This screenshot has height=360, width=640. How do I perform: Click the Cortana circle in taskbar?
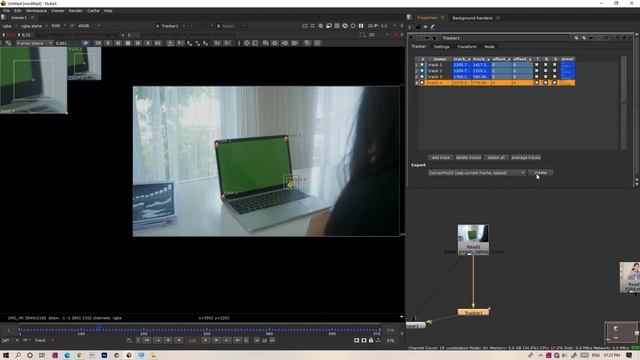[x=30, y=356]
